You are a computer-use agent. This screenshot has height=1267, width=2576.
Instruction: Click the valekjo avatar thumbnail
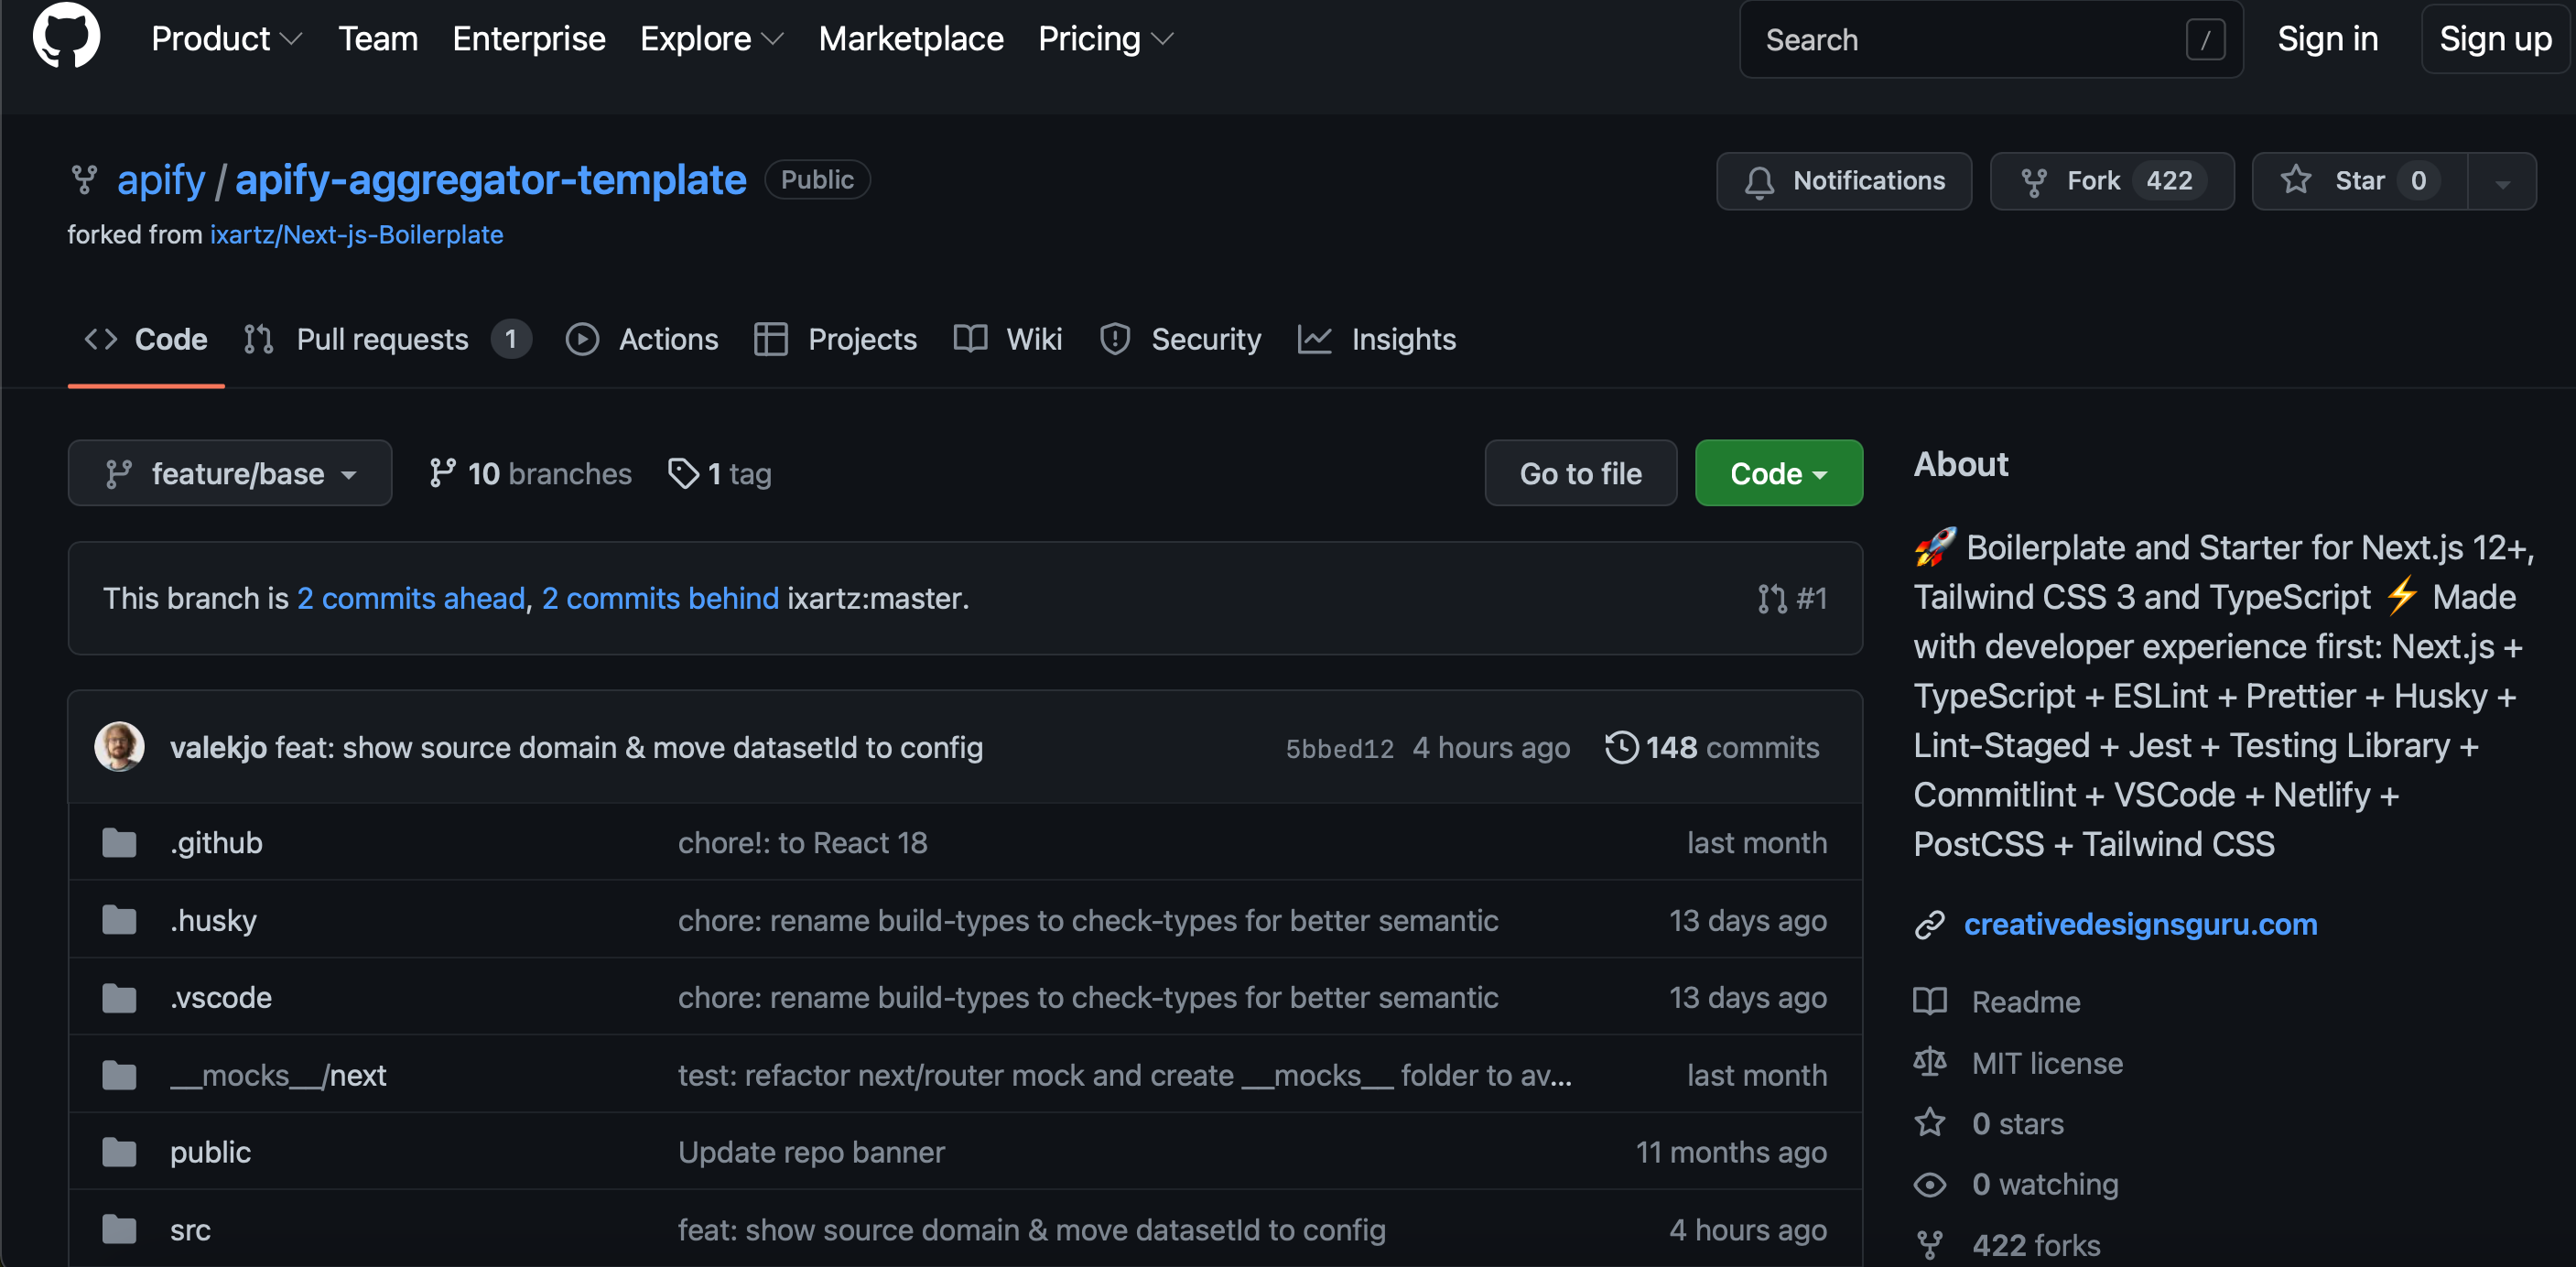pos(119,747)
